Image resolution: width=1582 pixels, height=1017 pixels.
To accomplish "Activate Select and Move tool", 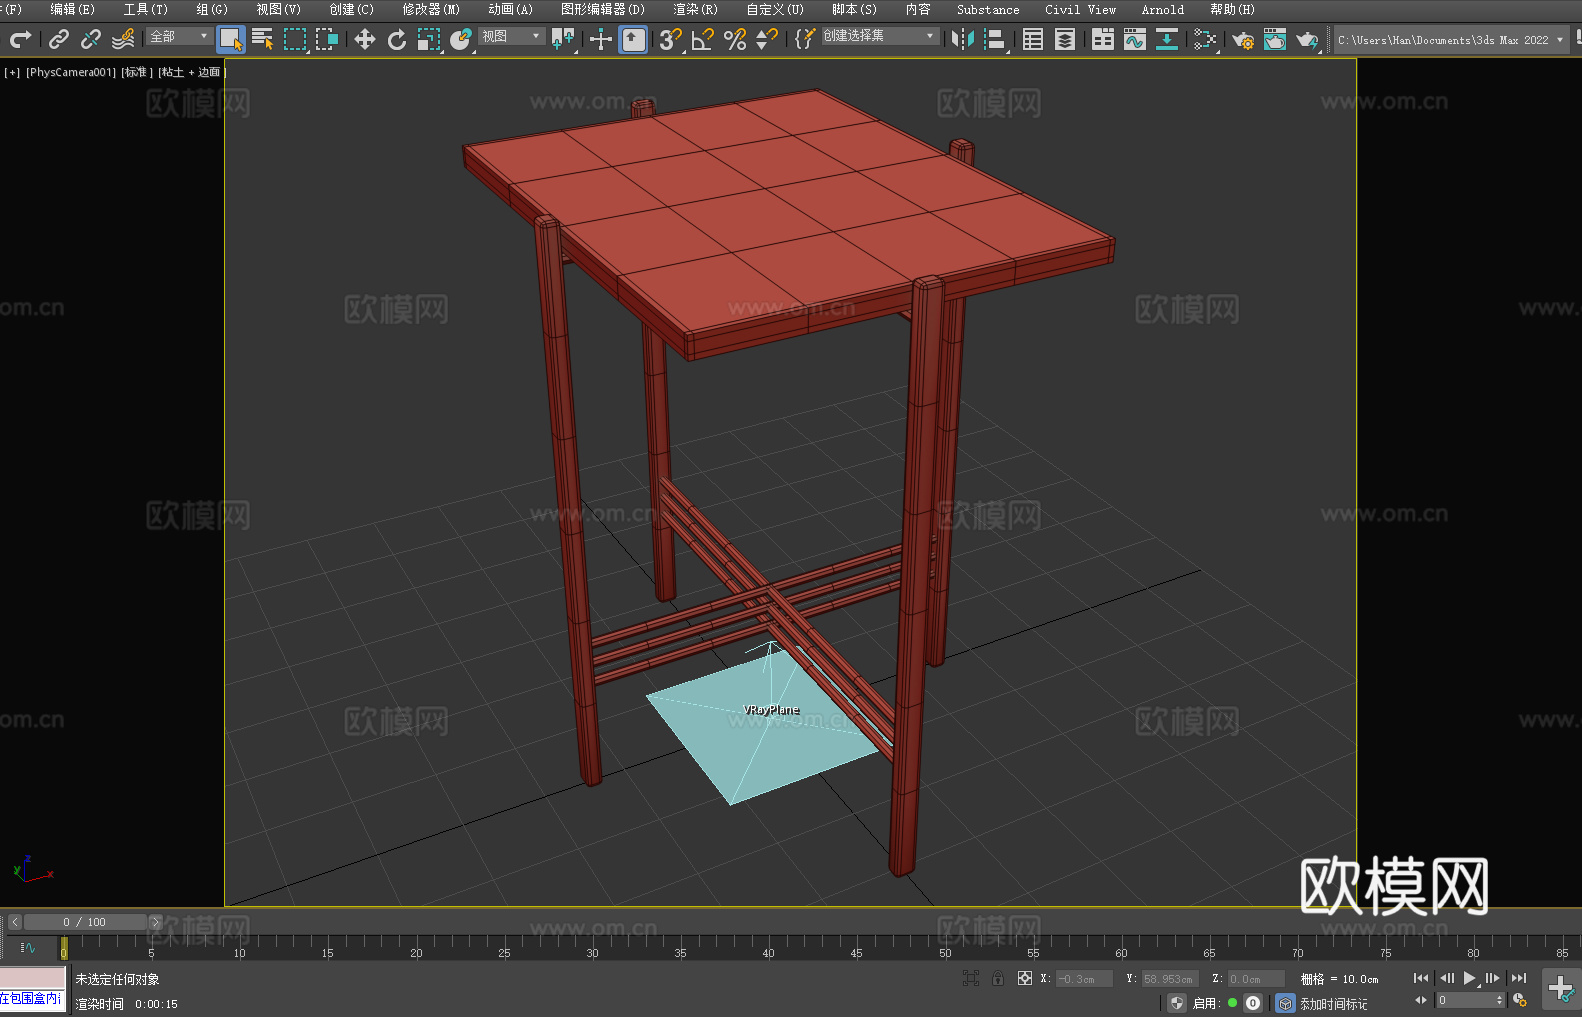I will [x=365, y=39].
